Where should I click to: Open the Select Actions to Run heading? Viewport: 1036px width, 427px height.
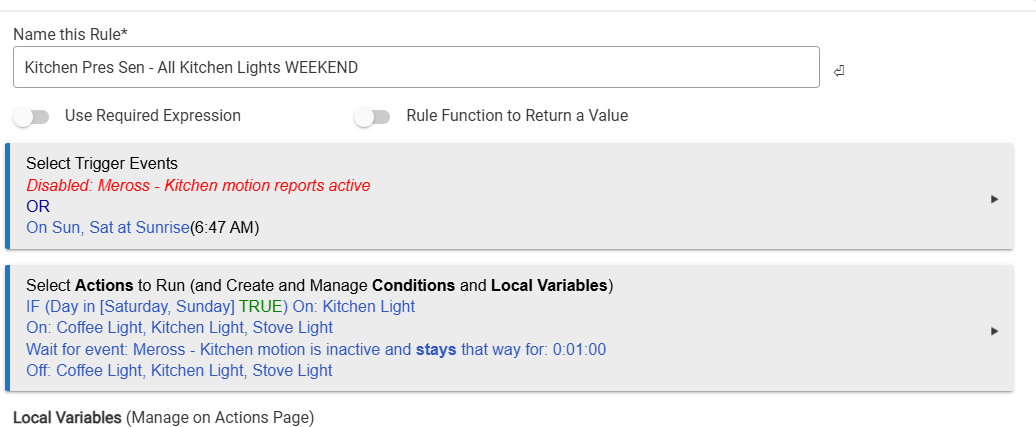(319, 285)
